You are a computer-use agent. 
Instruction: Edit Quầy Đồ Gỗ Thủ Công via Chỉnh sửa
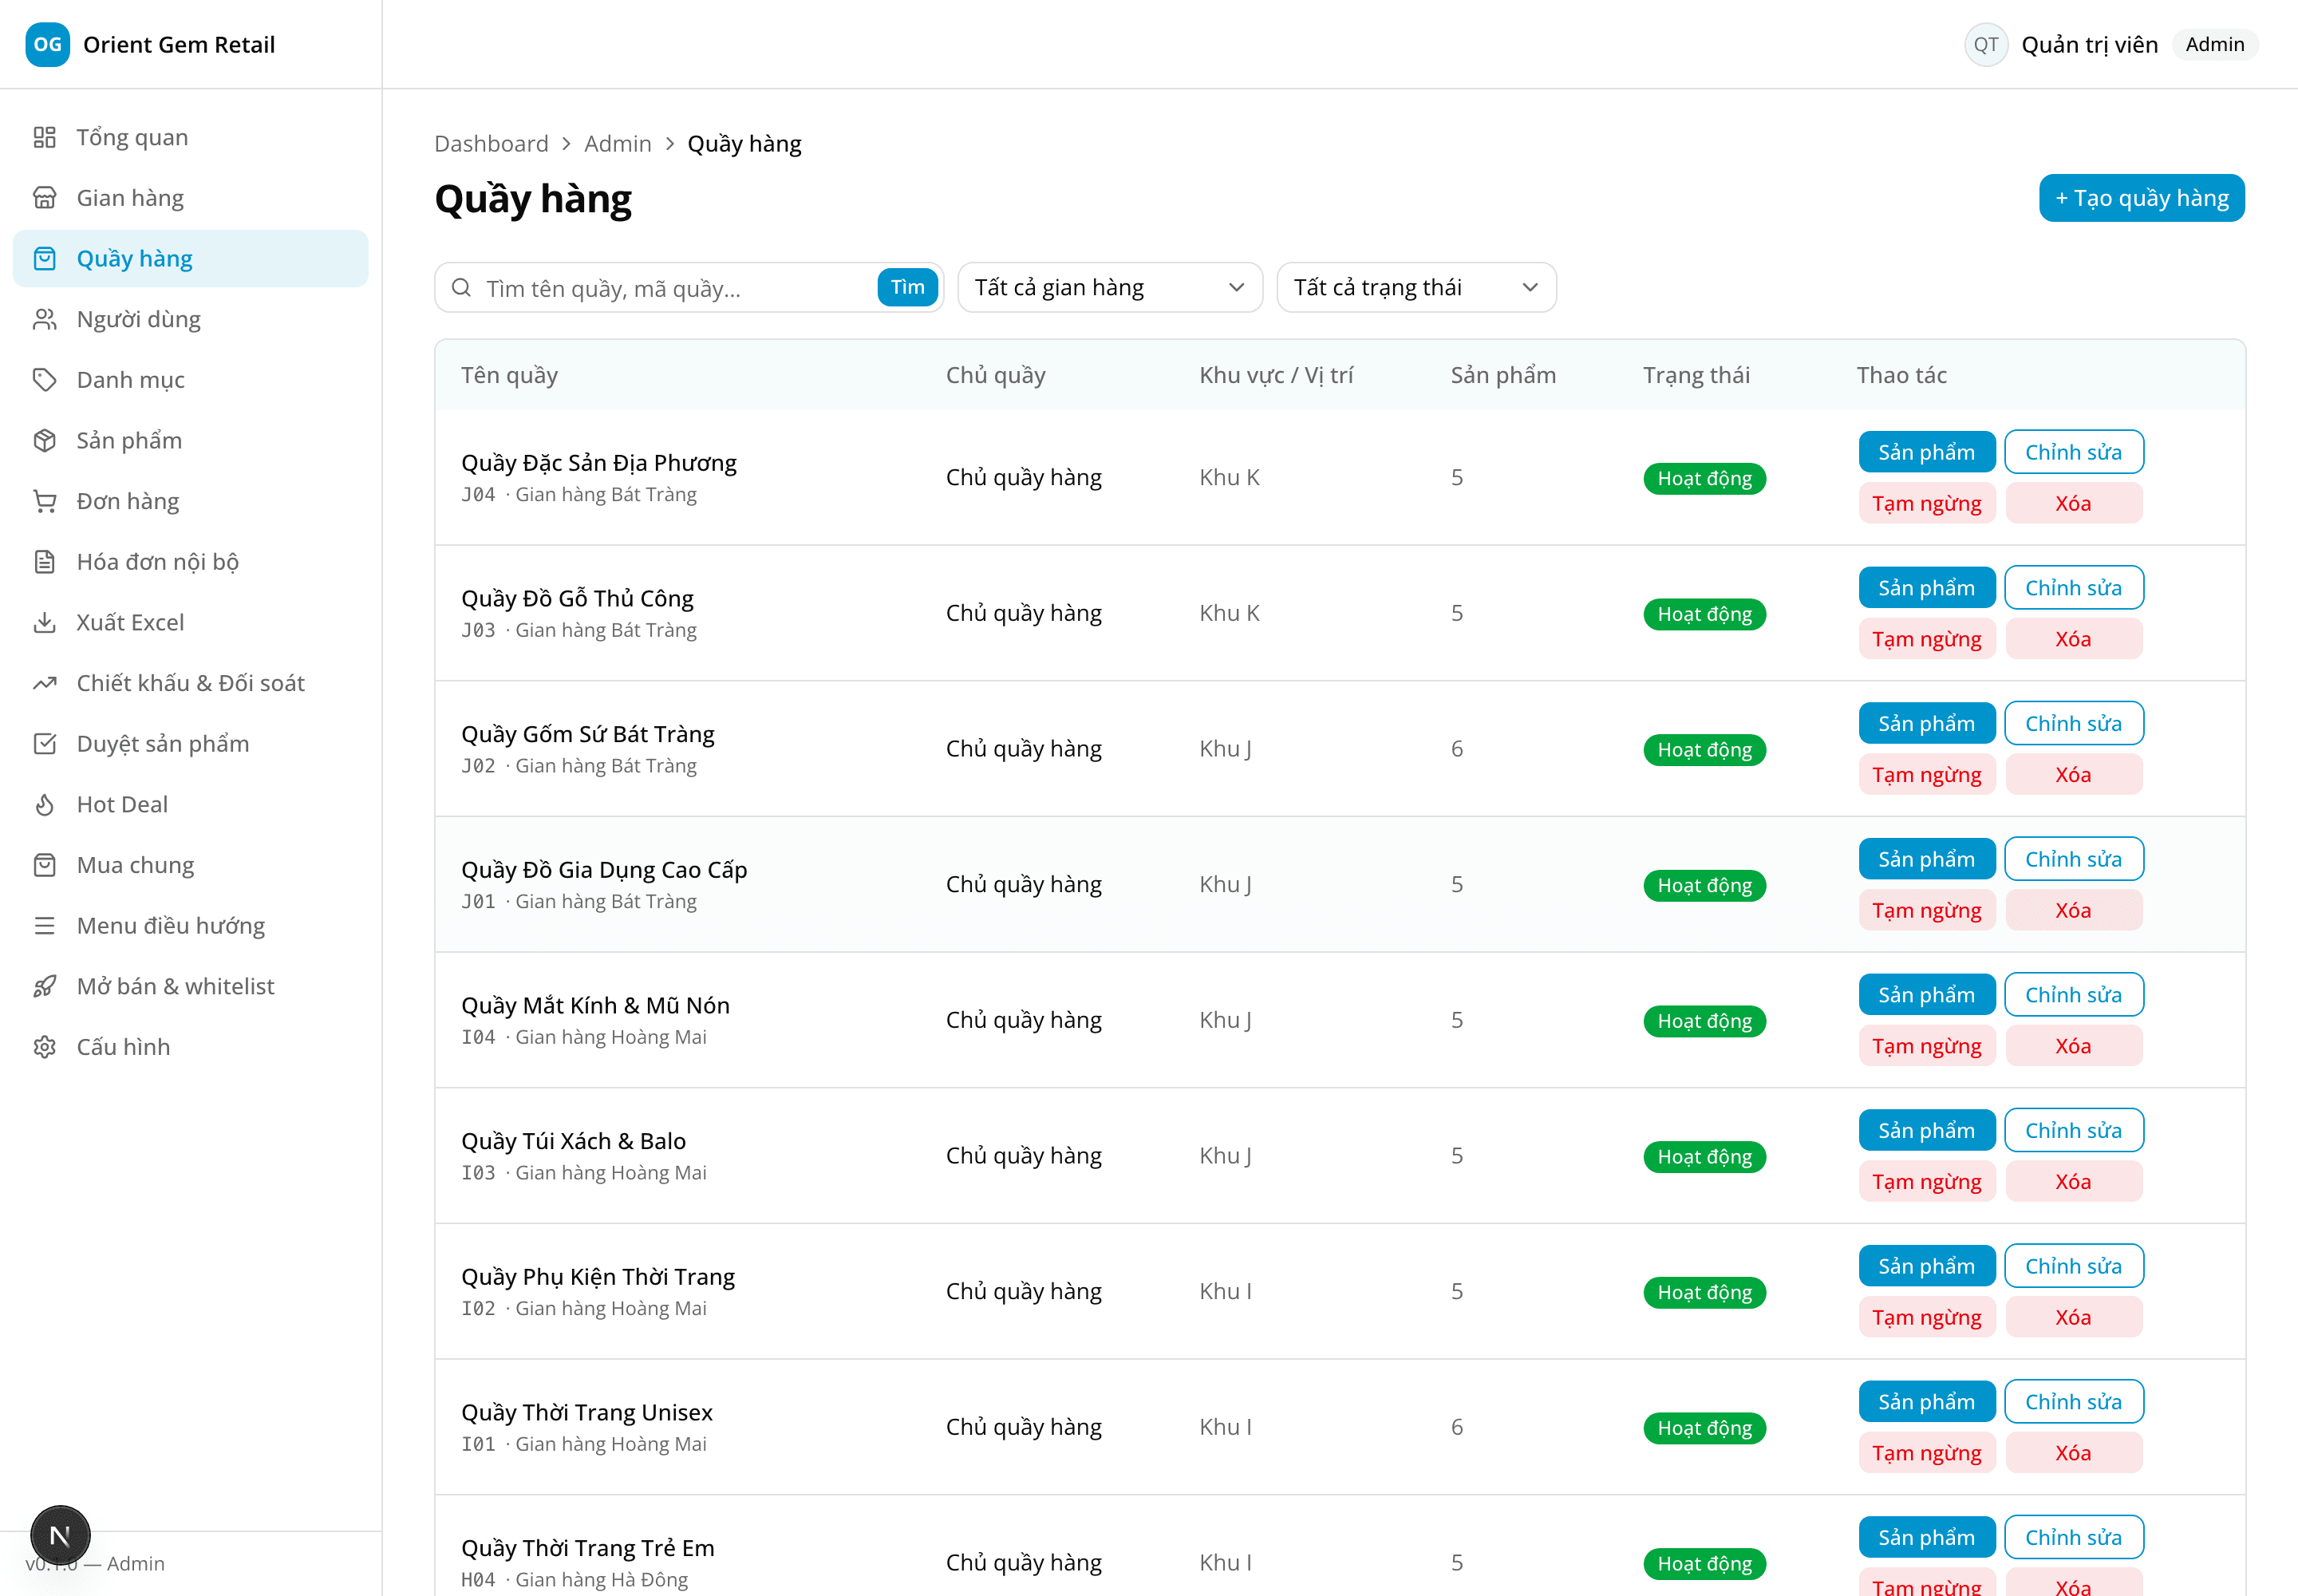pos(2073,588)
